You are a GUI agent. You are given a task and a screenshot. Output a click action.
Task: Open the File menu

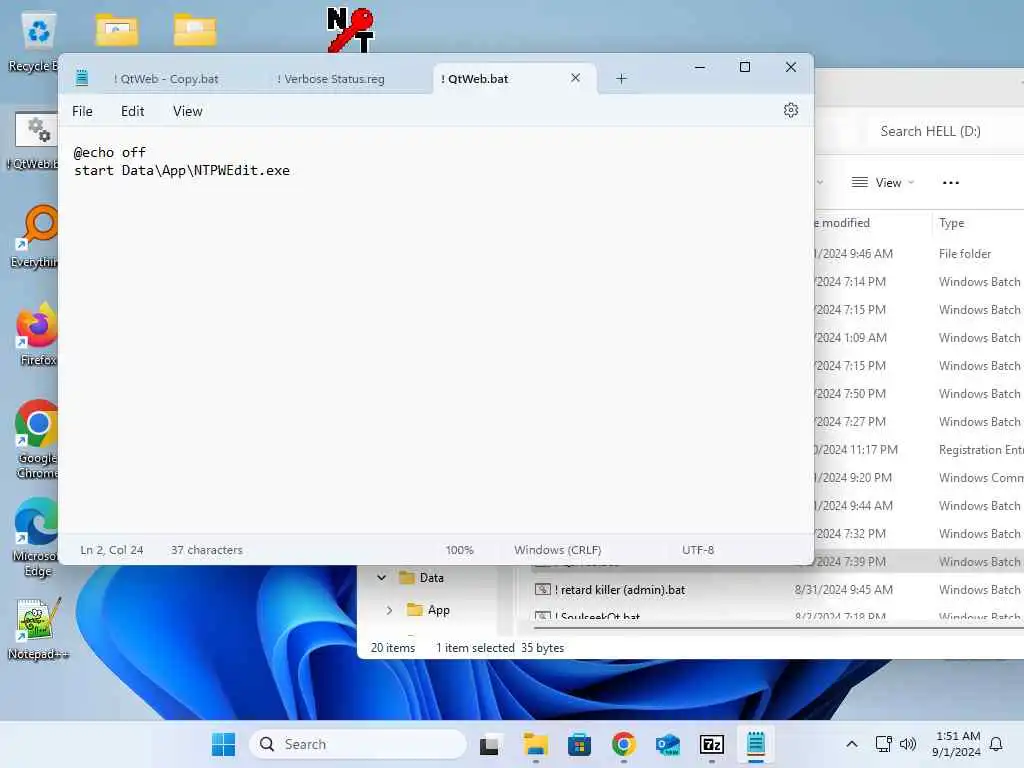point(82,111)
